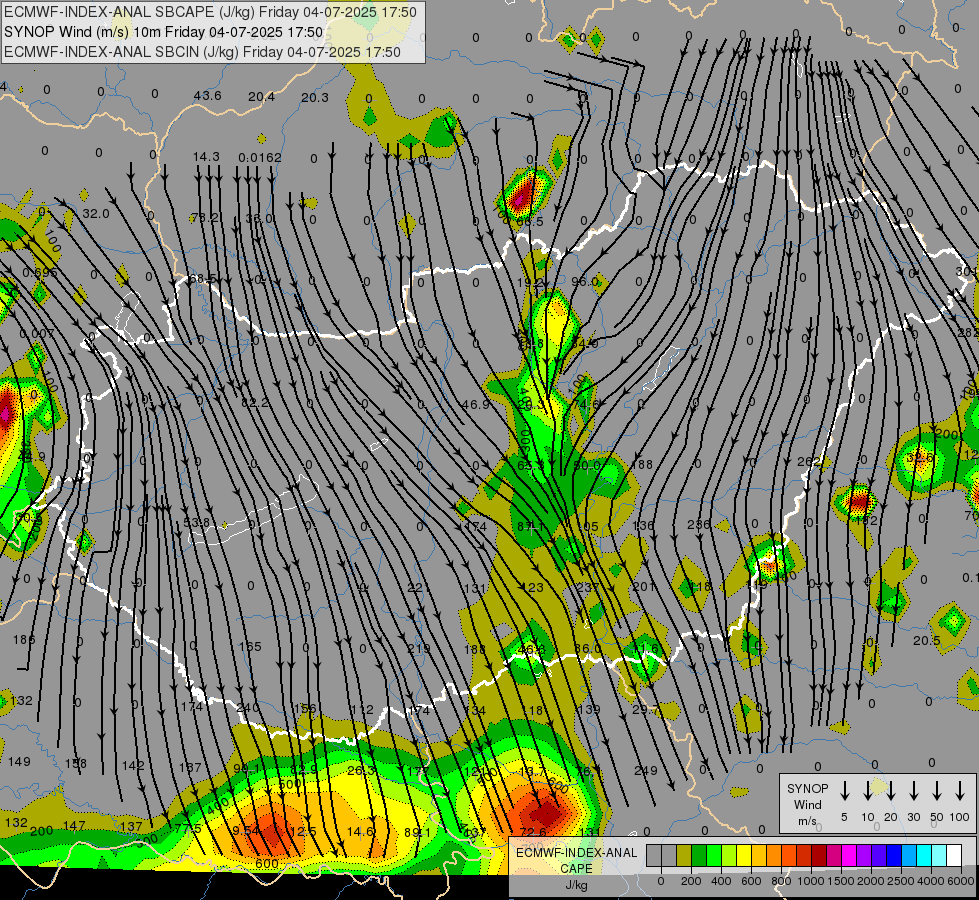This screenshot has width=979, height=900.
Task: Click the 50 m/s wind arrow in legend
Action: [937, 791]
